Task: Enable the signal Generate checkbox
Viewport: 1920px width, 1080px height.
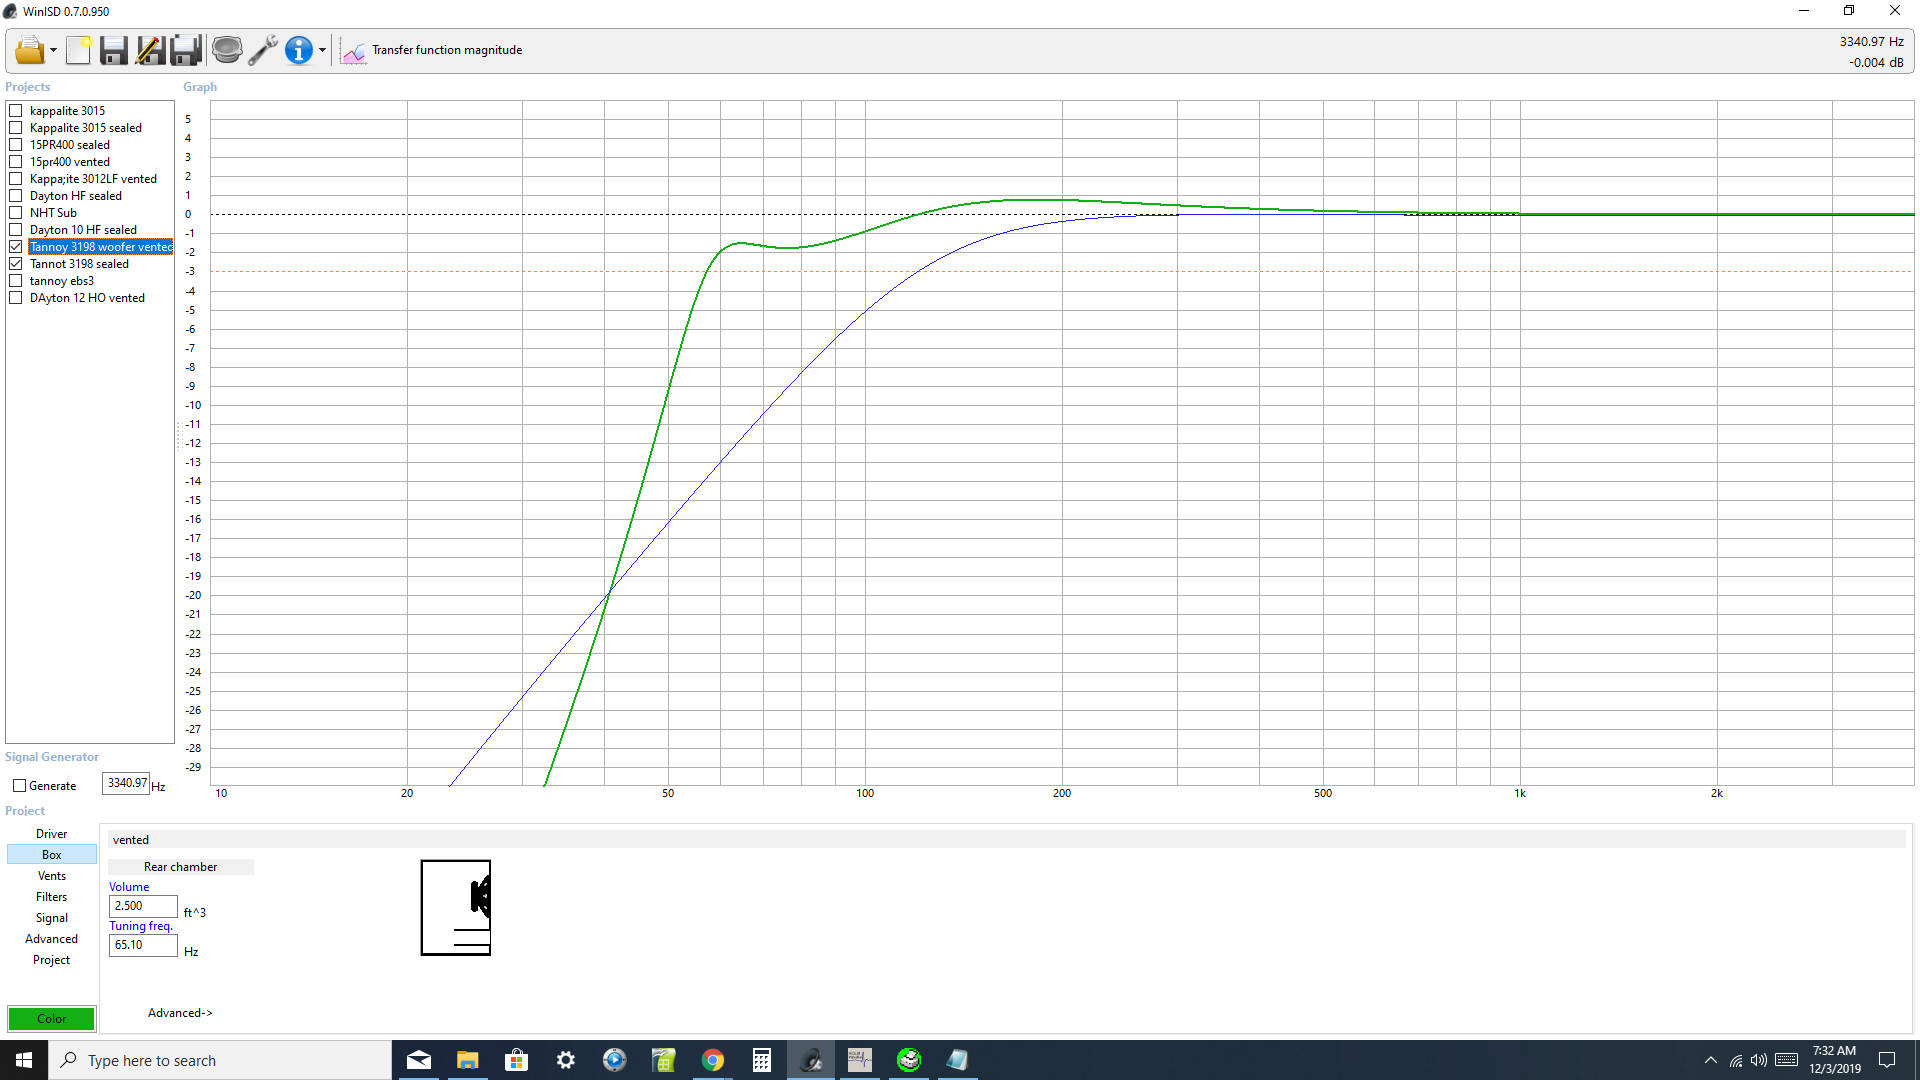Action: [19, 786]
